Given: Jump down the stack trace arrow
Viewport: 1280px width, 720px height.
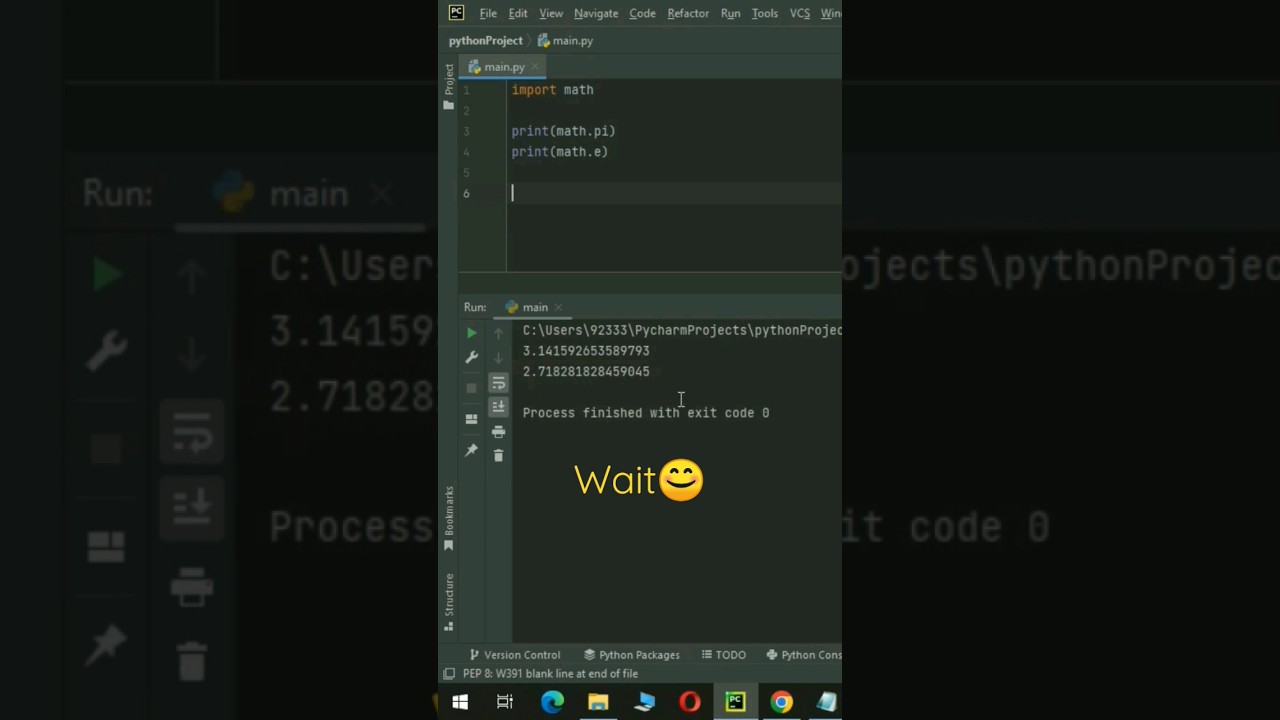Looking at the screenshot, I should tap(498, 357).
